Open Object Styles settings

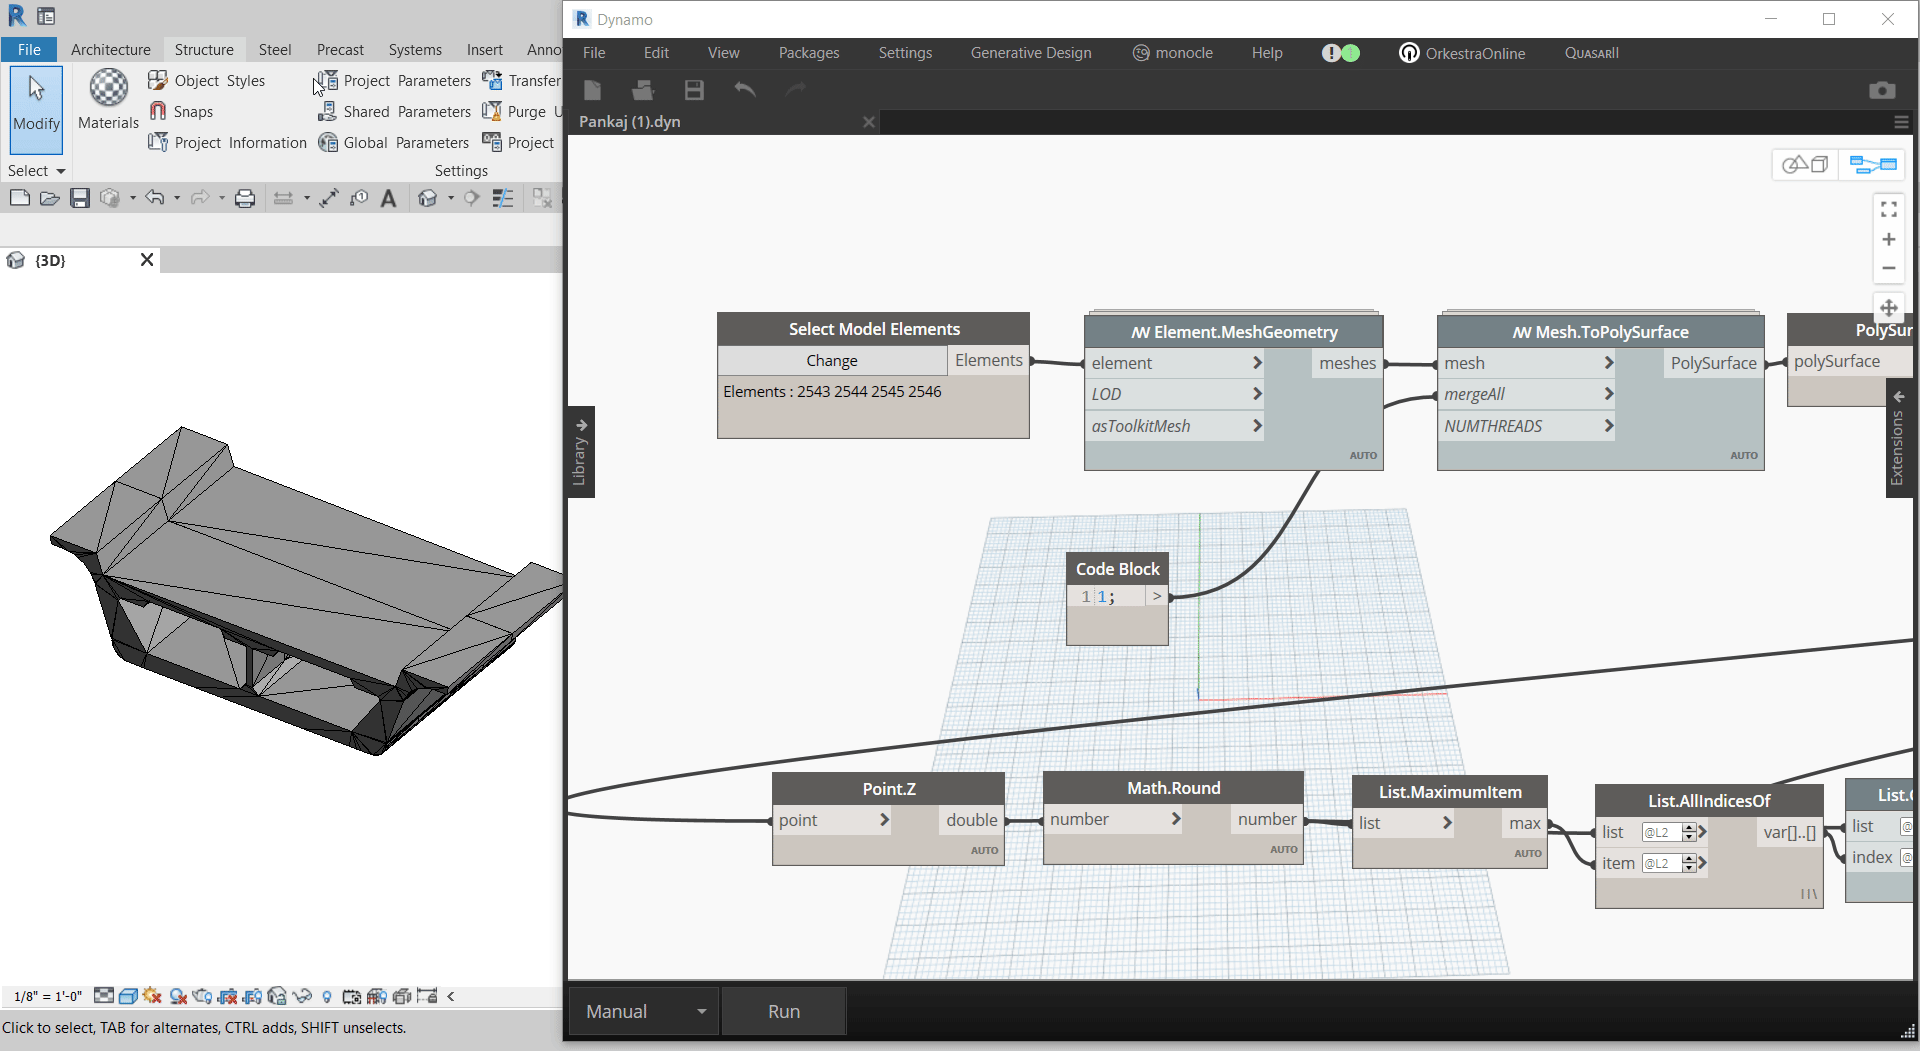pyautogui.click(x=207, y=80)
